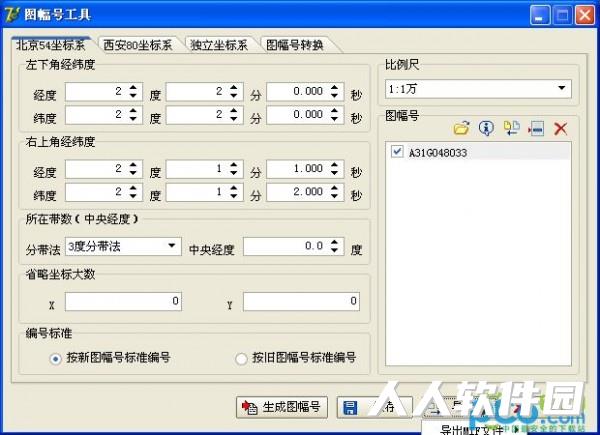Decrease lower-left 经度 degrees spinner
600x435 pixels.
tap(133, 96)
